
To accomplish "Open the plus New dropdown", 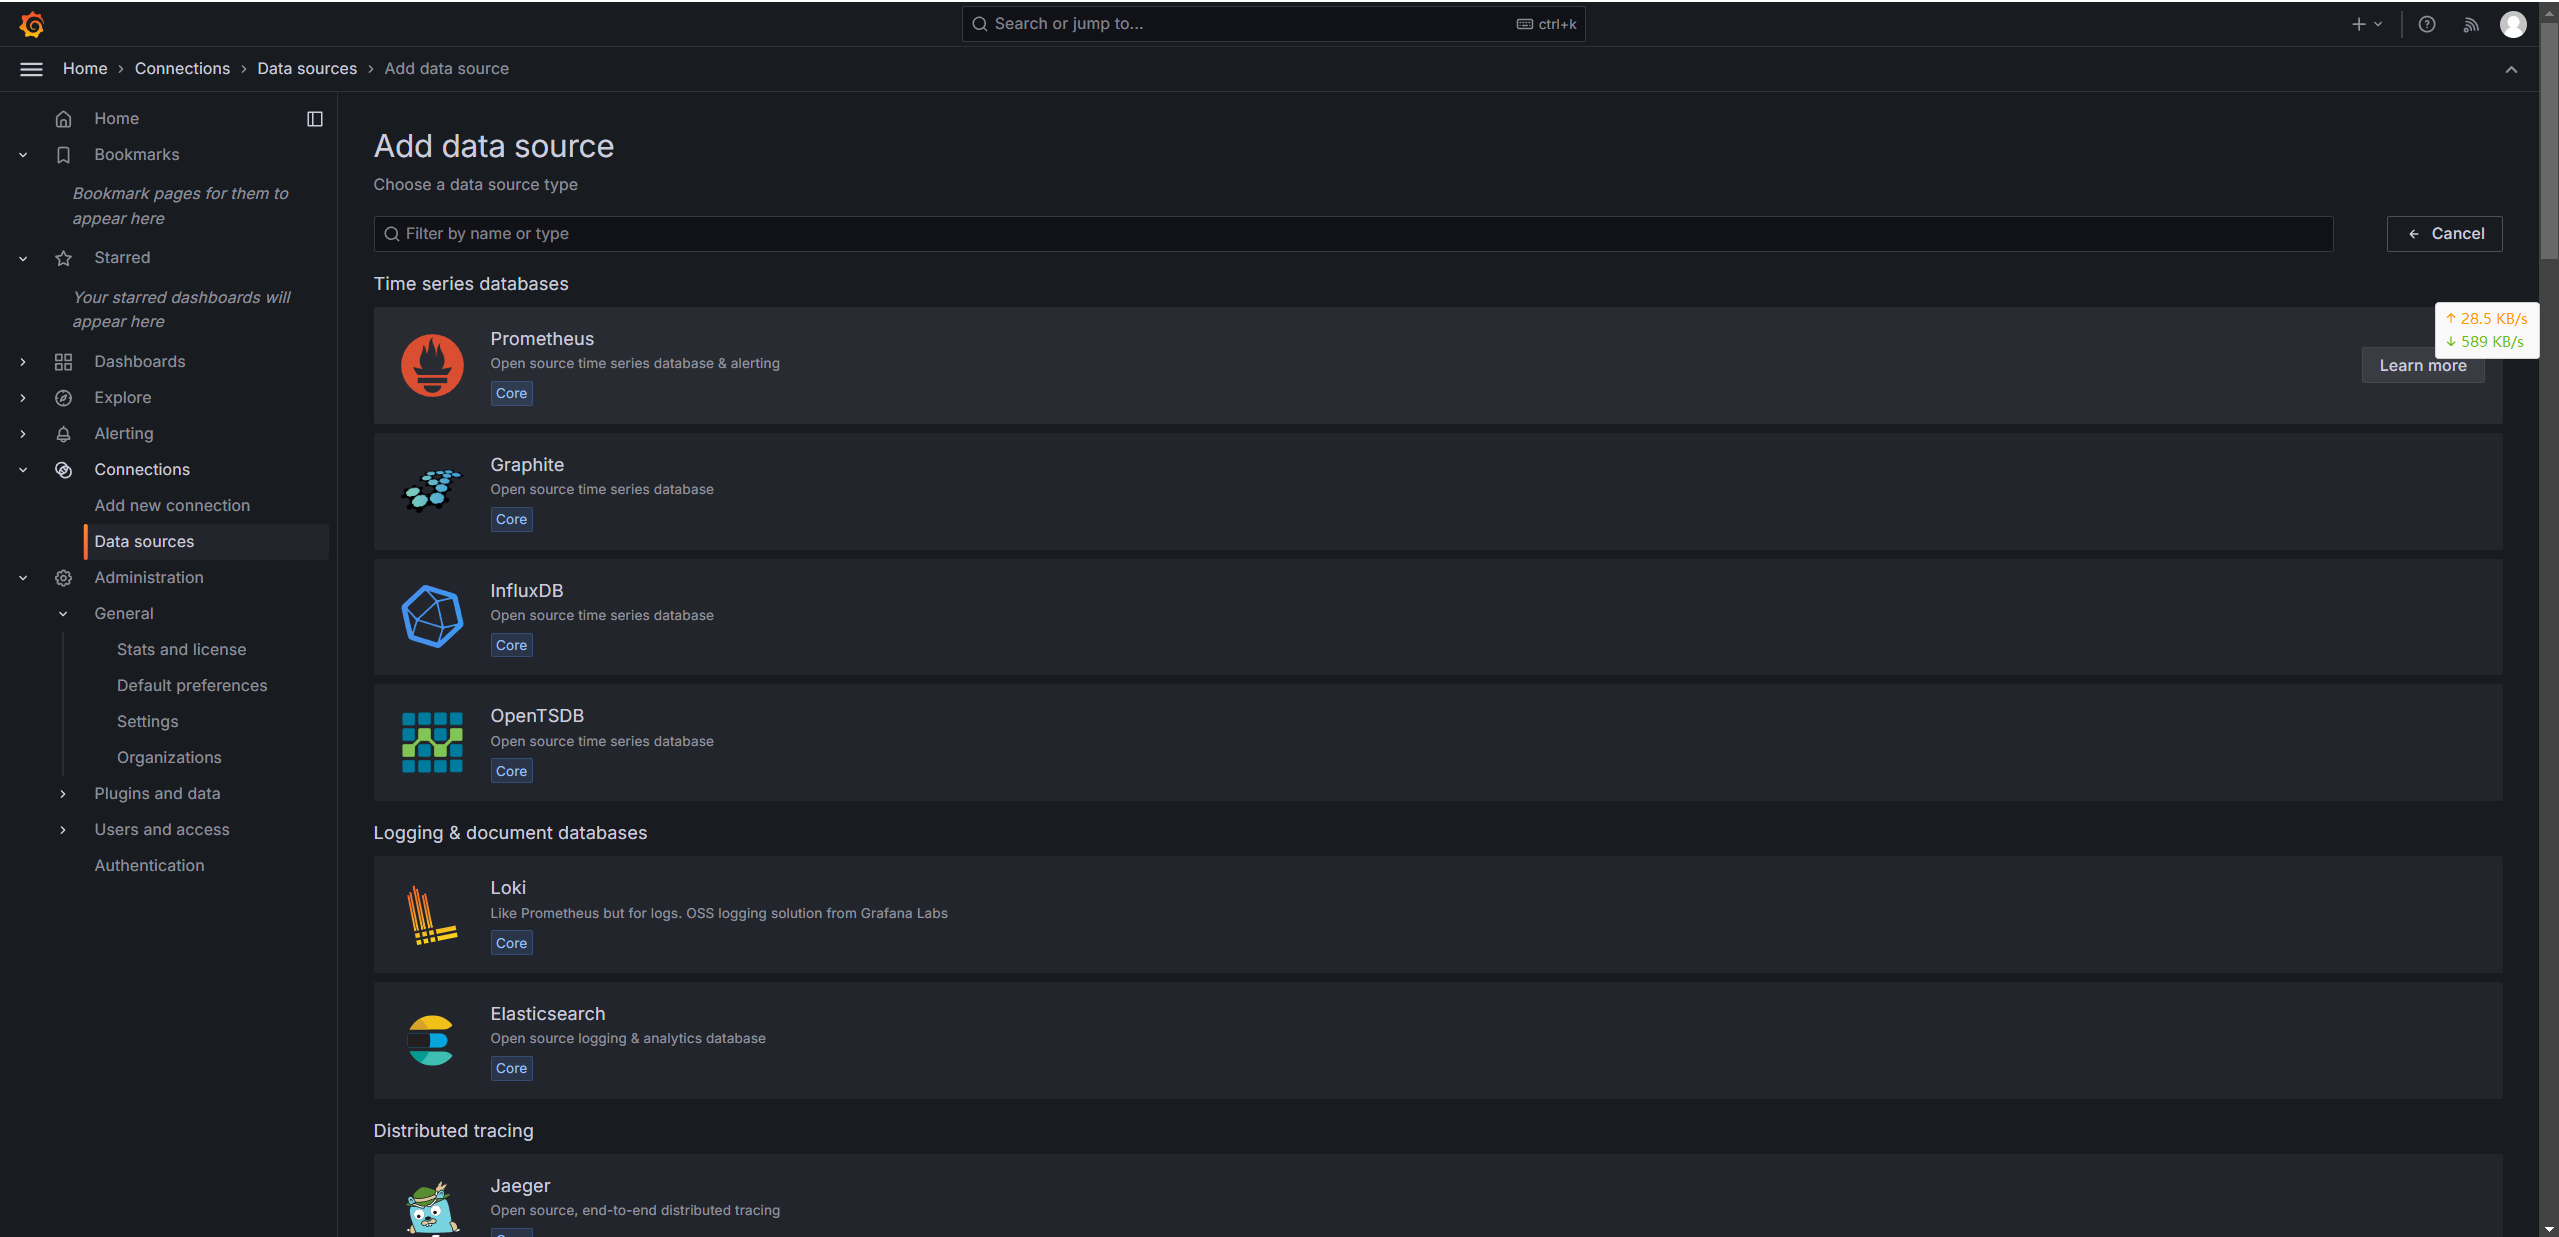I will [2367, 24].
